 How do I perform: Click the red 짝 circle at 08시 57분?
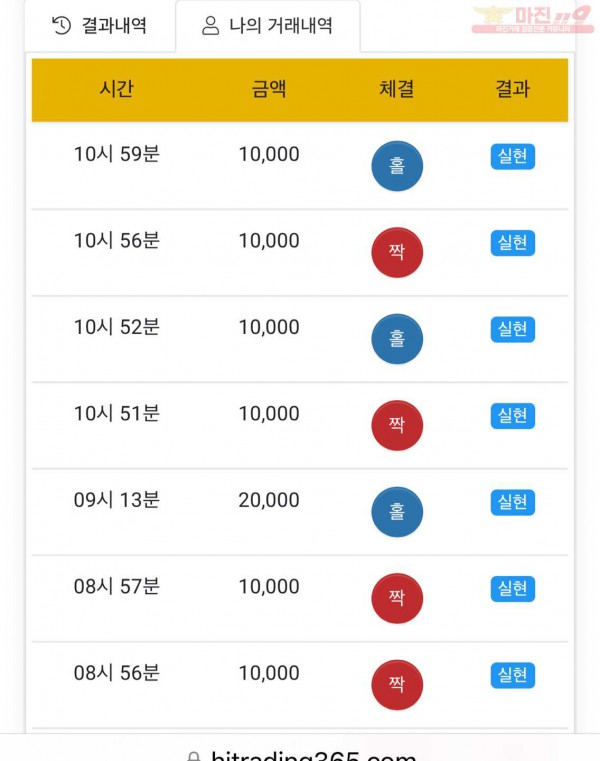[397, 598]
